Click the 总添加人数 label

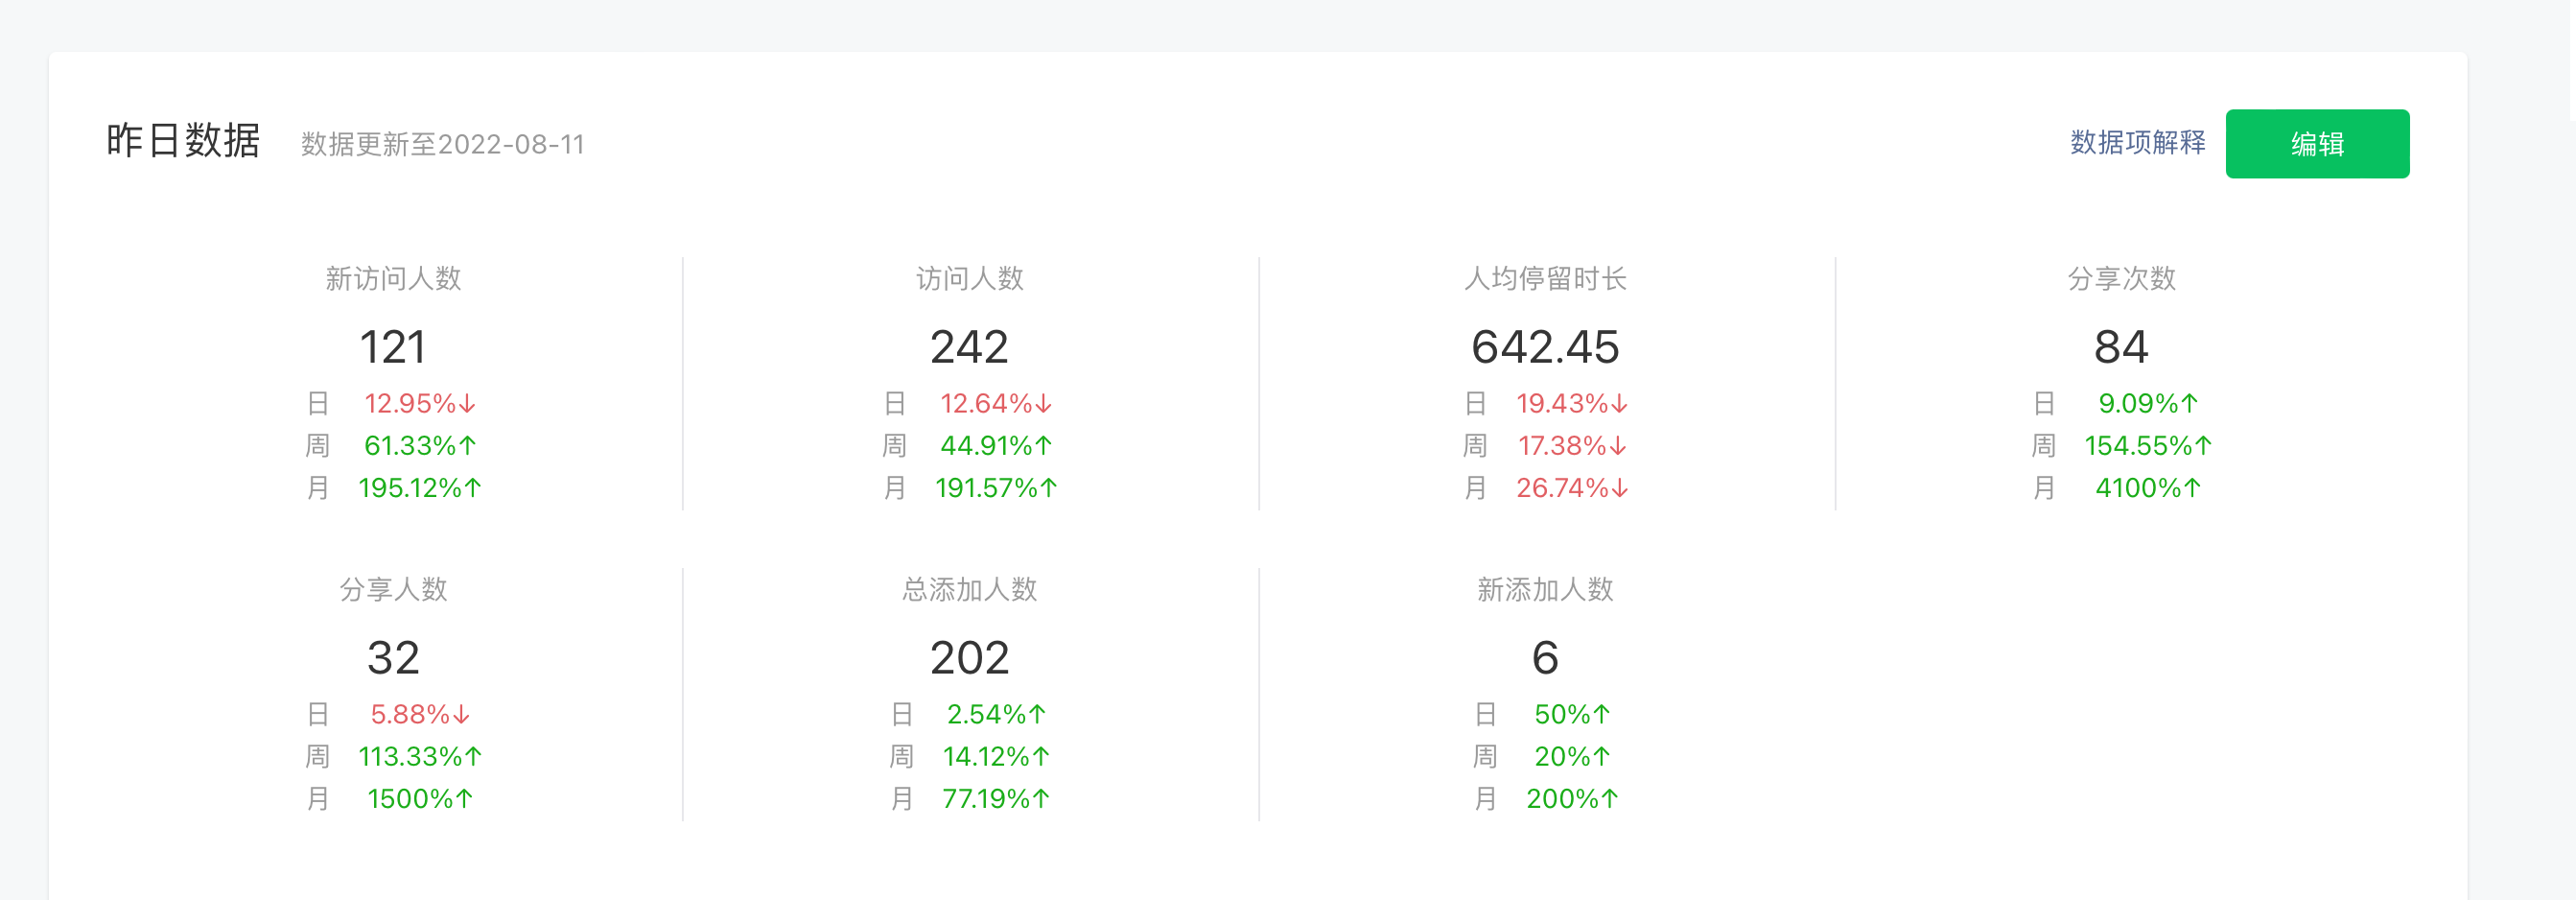coord(970,590)
